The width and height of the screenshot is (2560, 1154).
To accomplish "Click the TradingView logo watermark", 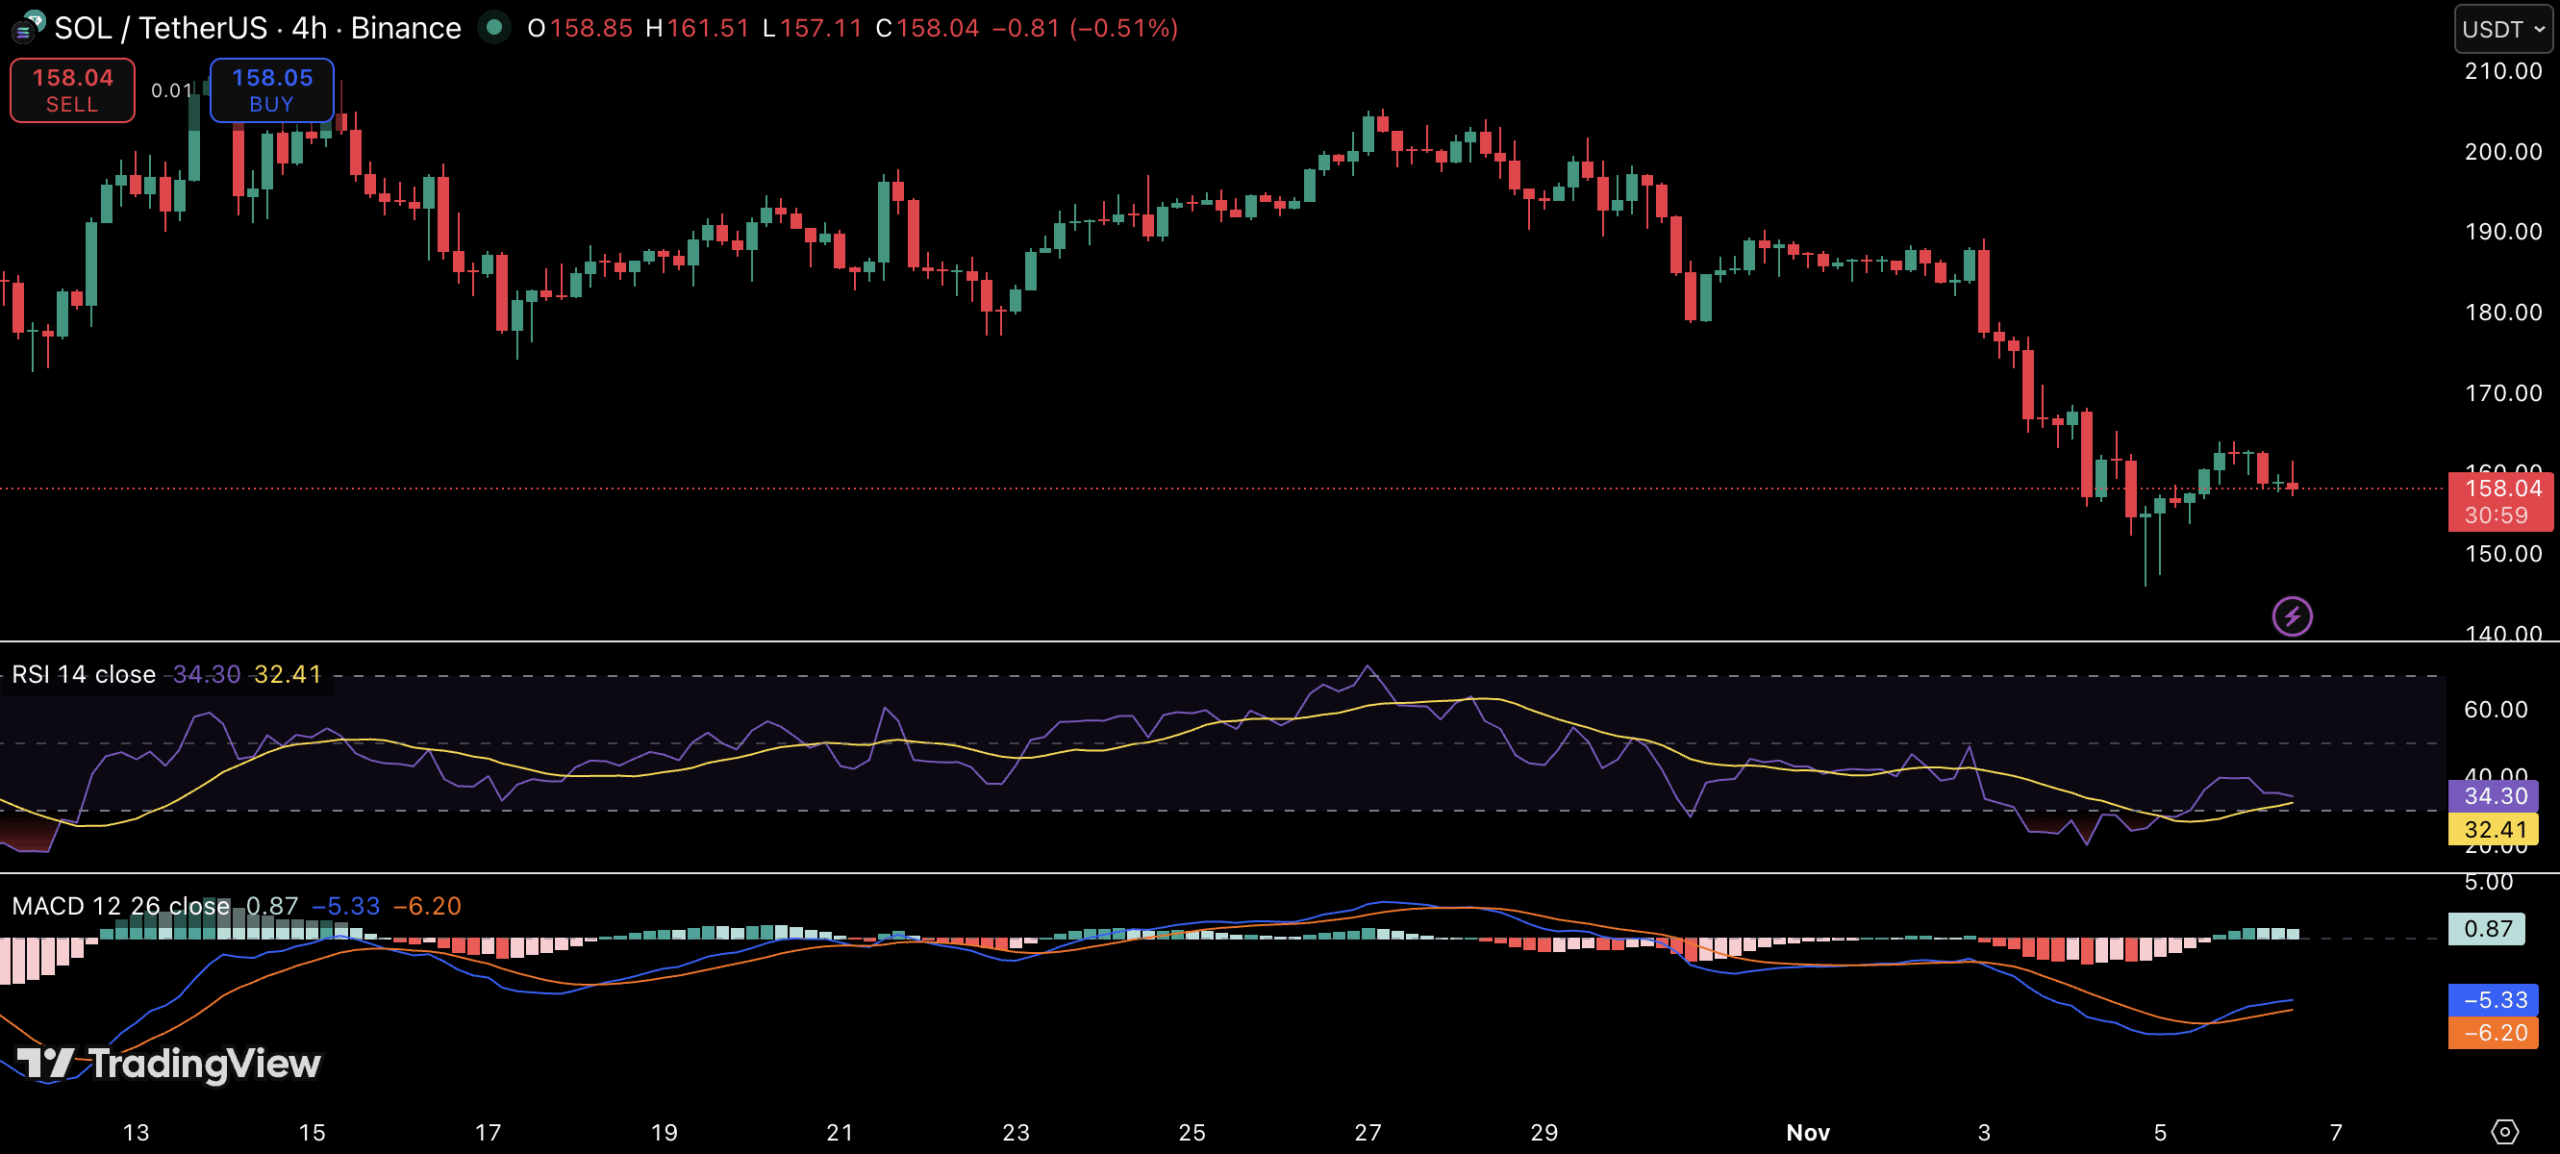I will 170,1063.
